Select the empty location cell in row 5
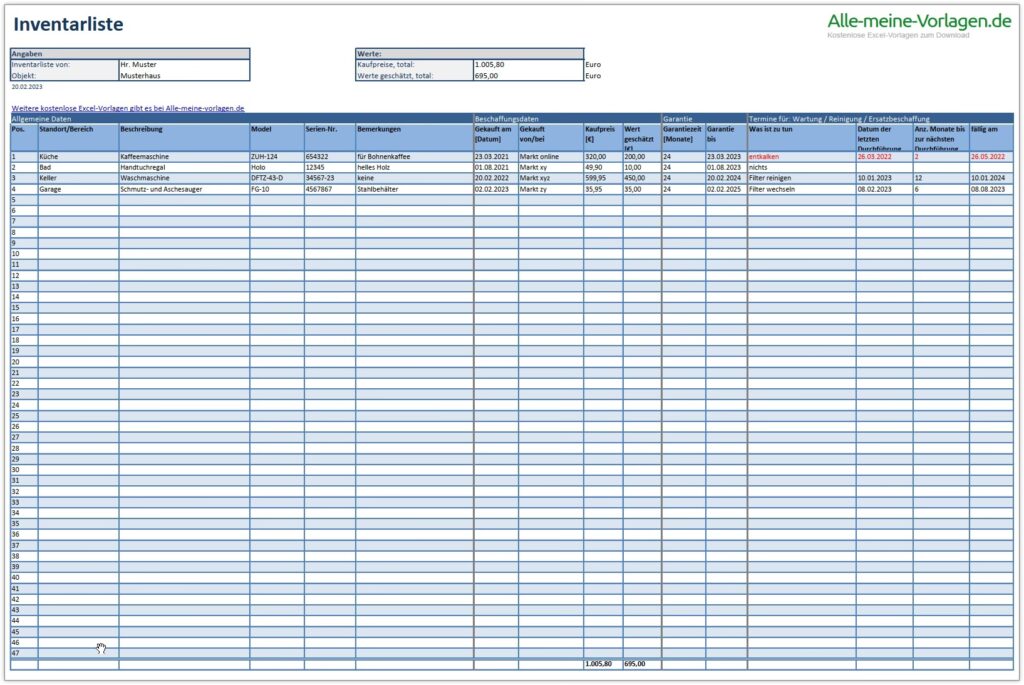The image size is (1024, 685). (78, 200)
